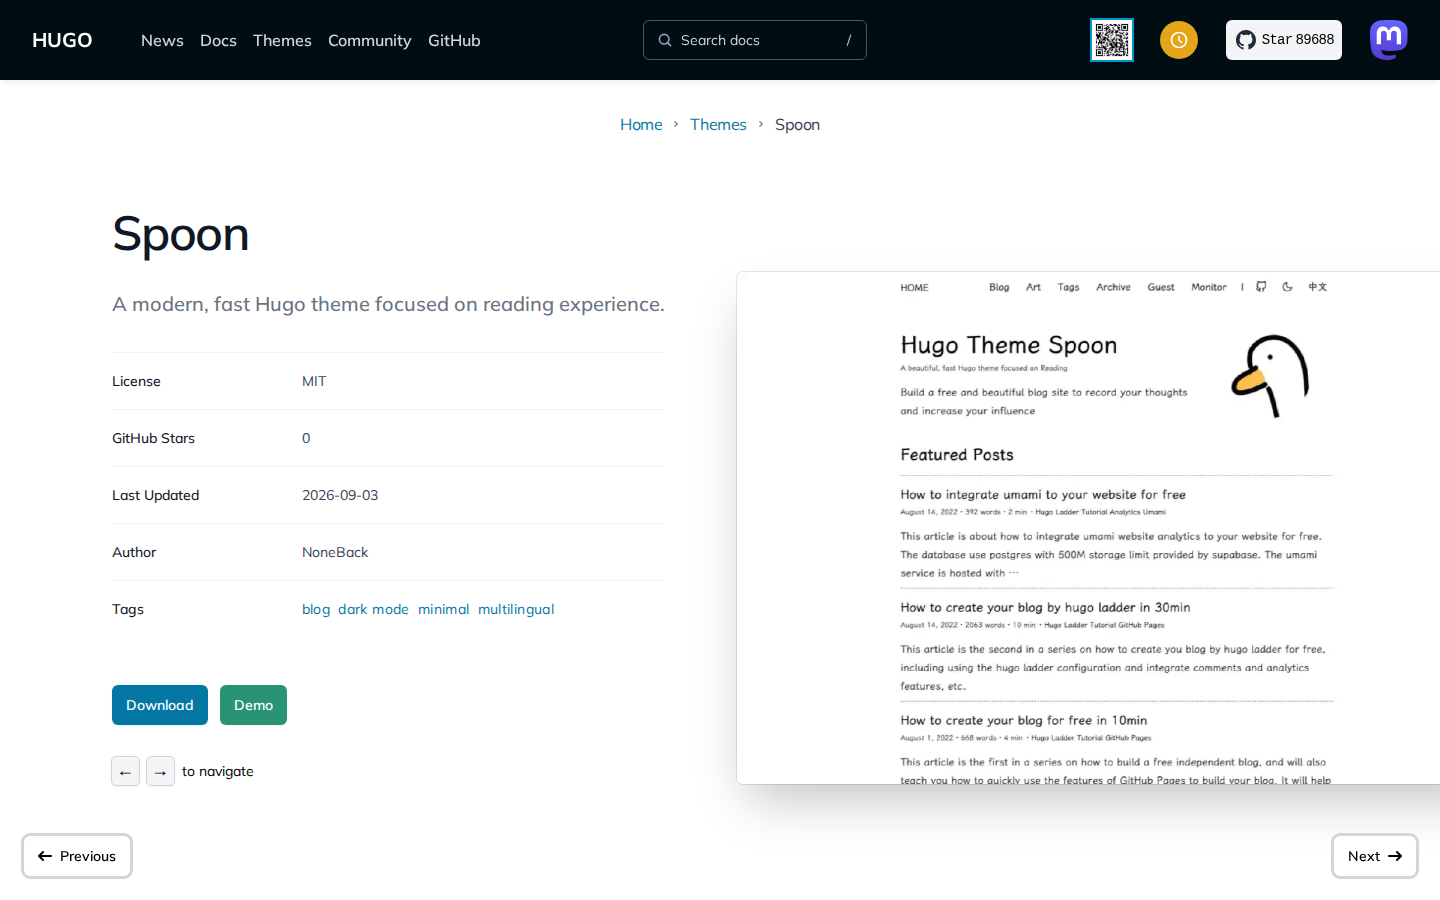This screenshot has height=900, width=1440.
Task: Click the MIT license value
Action: pyautogui.click(x=314, y=381)
